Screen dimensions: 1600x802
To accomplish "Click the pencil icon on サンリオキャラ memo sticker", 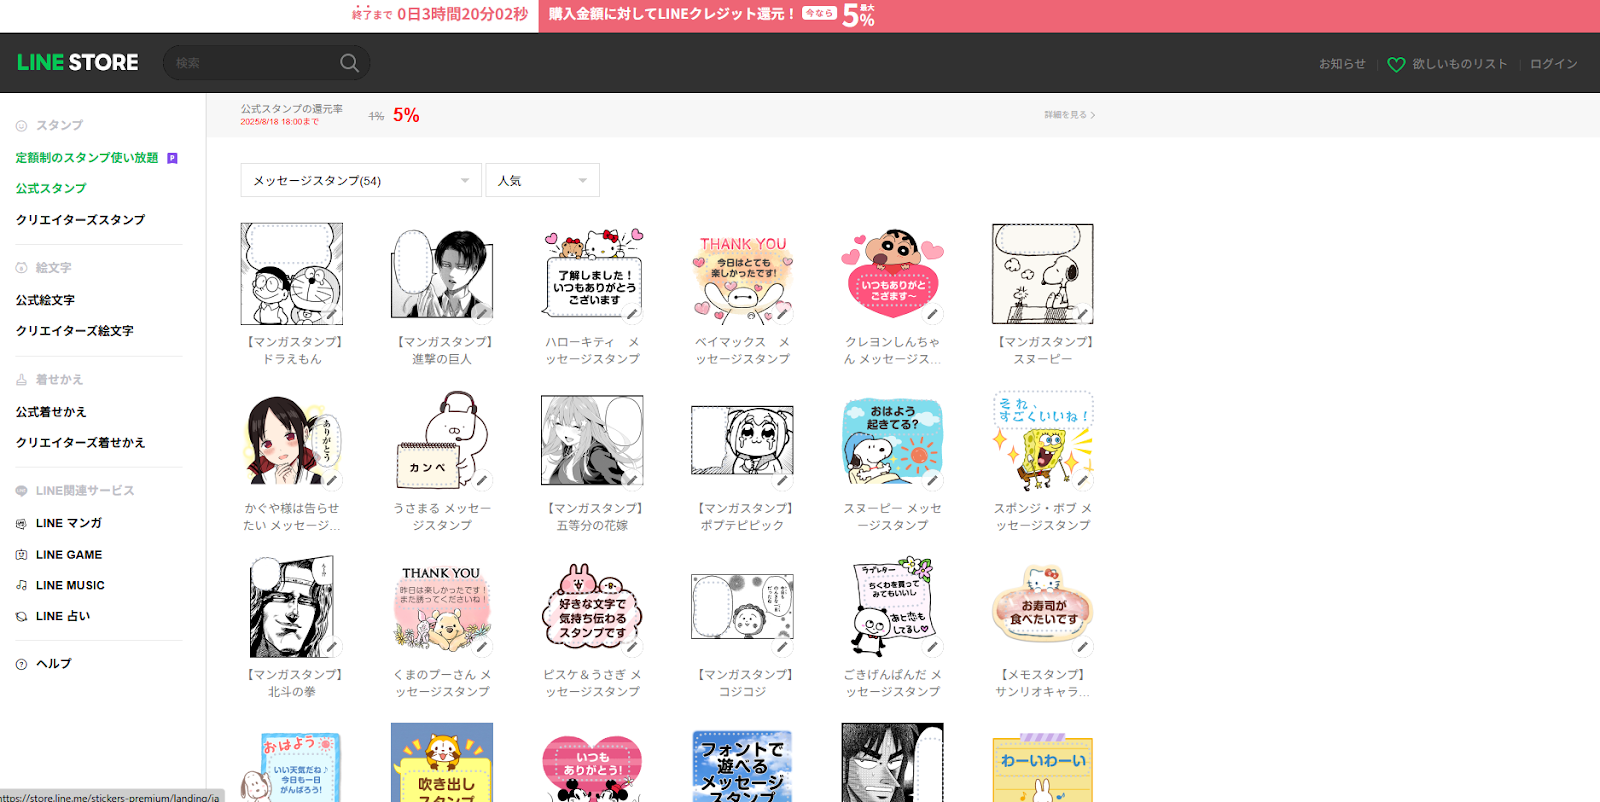I will tap(1082, 647).
